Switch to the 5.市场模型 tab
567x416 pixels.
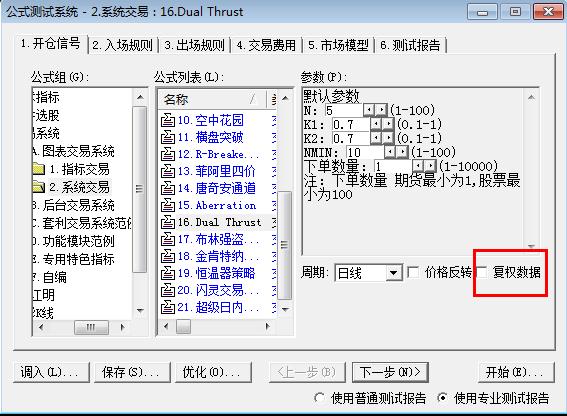338,45
